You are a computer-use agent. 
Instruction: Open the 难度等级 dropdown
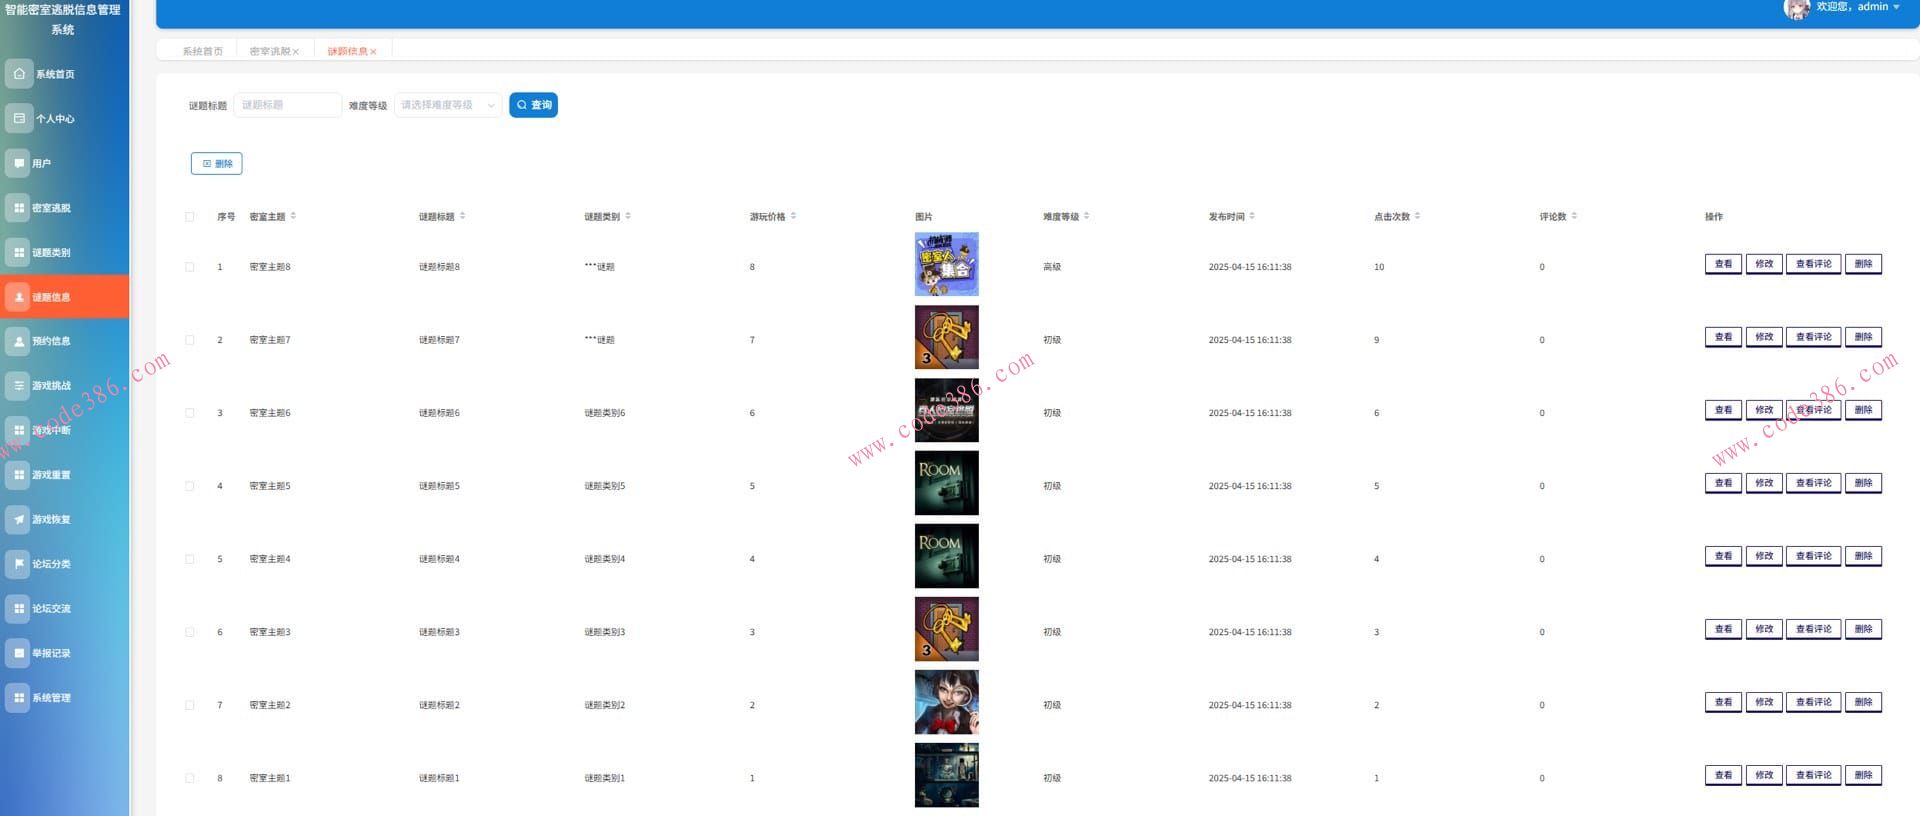(x=448, y=105)
